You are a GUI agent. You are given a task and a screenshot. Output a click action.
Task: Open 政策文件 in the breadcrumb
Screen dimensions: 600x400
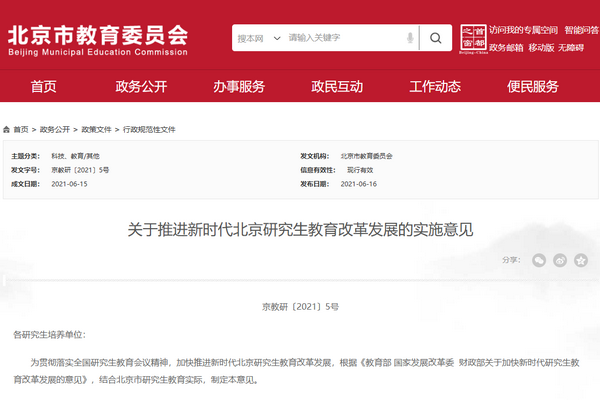(x=96, y=130)
